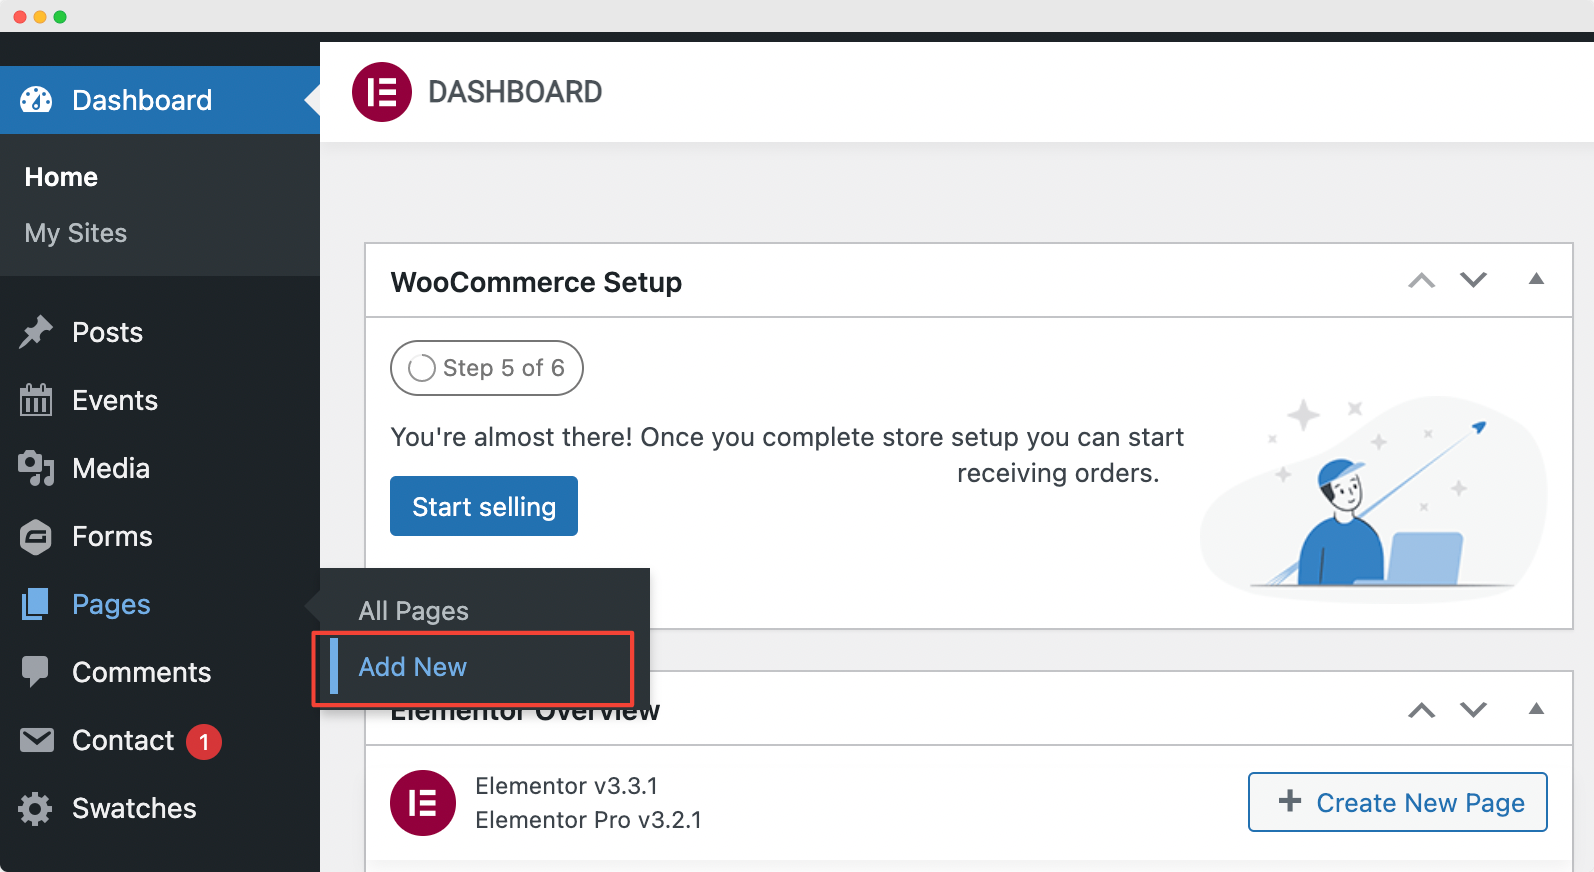Expand the Pages submenu arrow
1594x872 pixels.
311,604
